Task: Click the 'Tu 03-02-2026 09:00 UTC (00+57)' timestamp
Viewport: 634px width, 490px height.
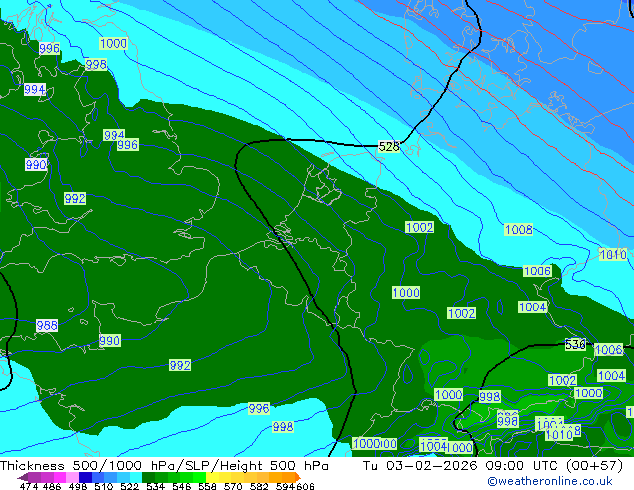Action: coord(493,466)
